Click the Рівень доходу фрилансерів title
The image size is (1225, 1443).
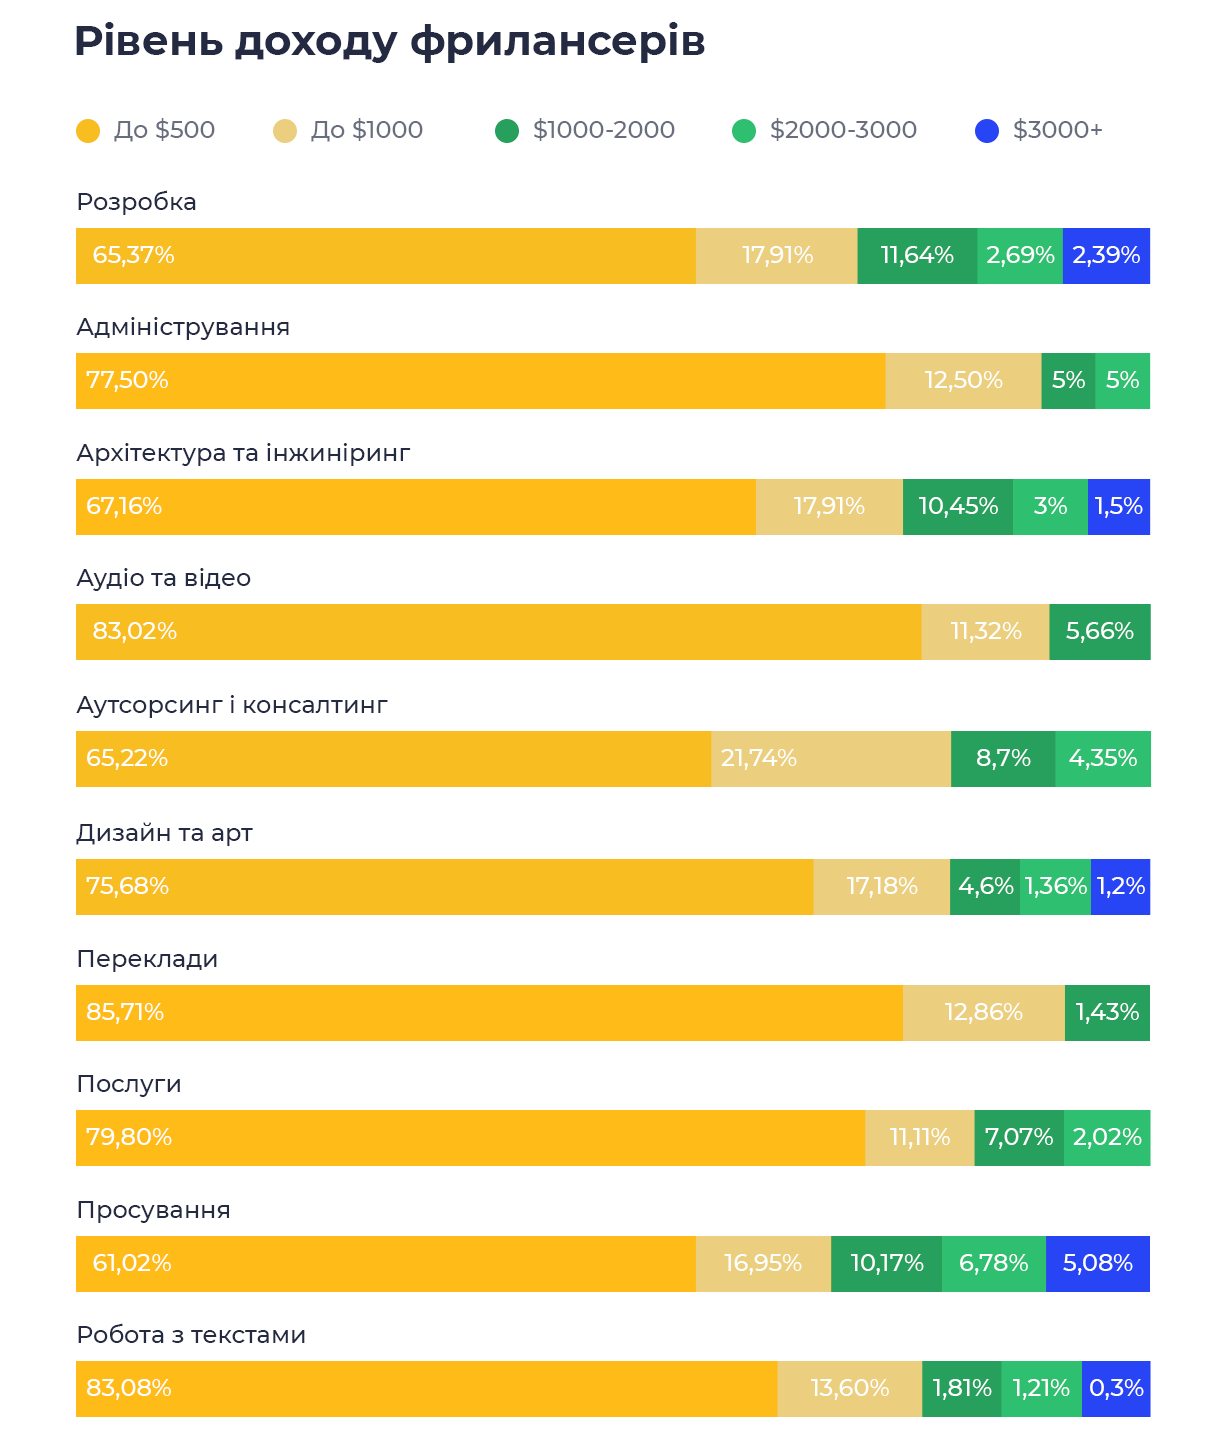tap(390, 42)
